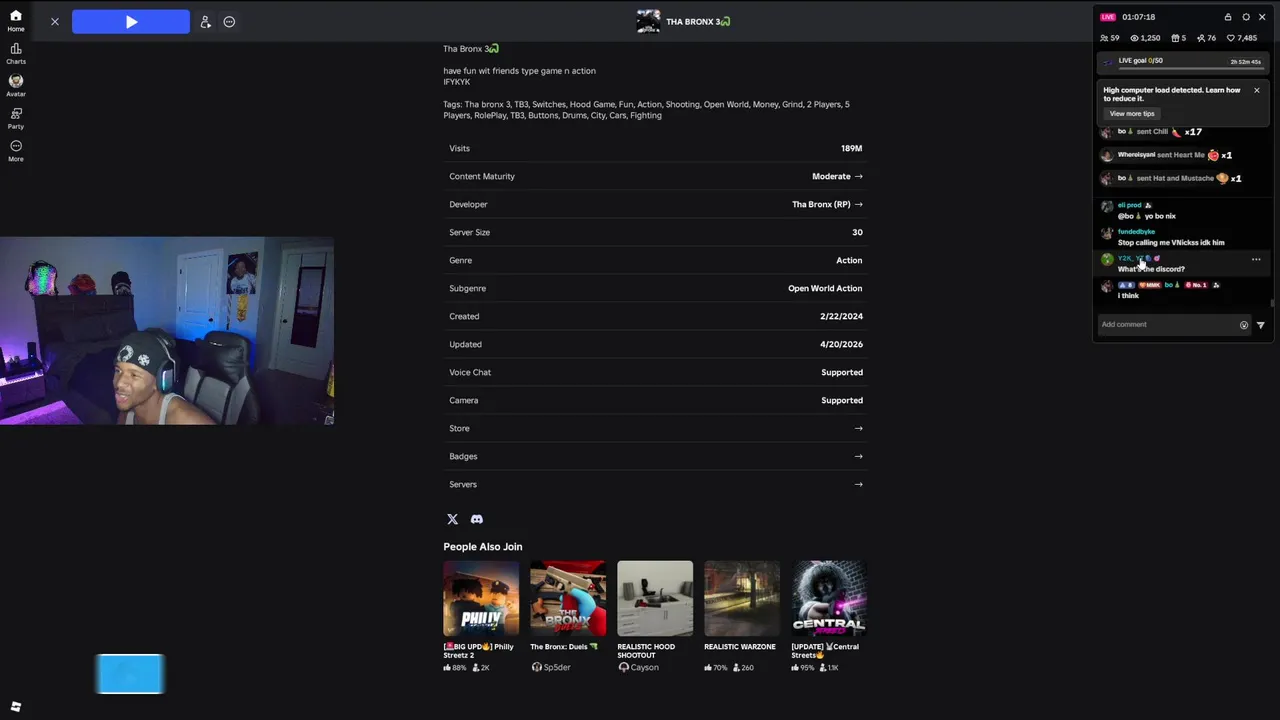Viewport: 1280px width, 720px height.
Task: Click the LIVE badge indicator
Action: (x=1108, y=17)
